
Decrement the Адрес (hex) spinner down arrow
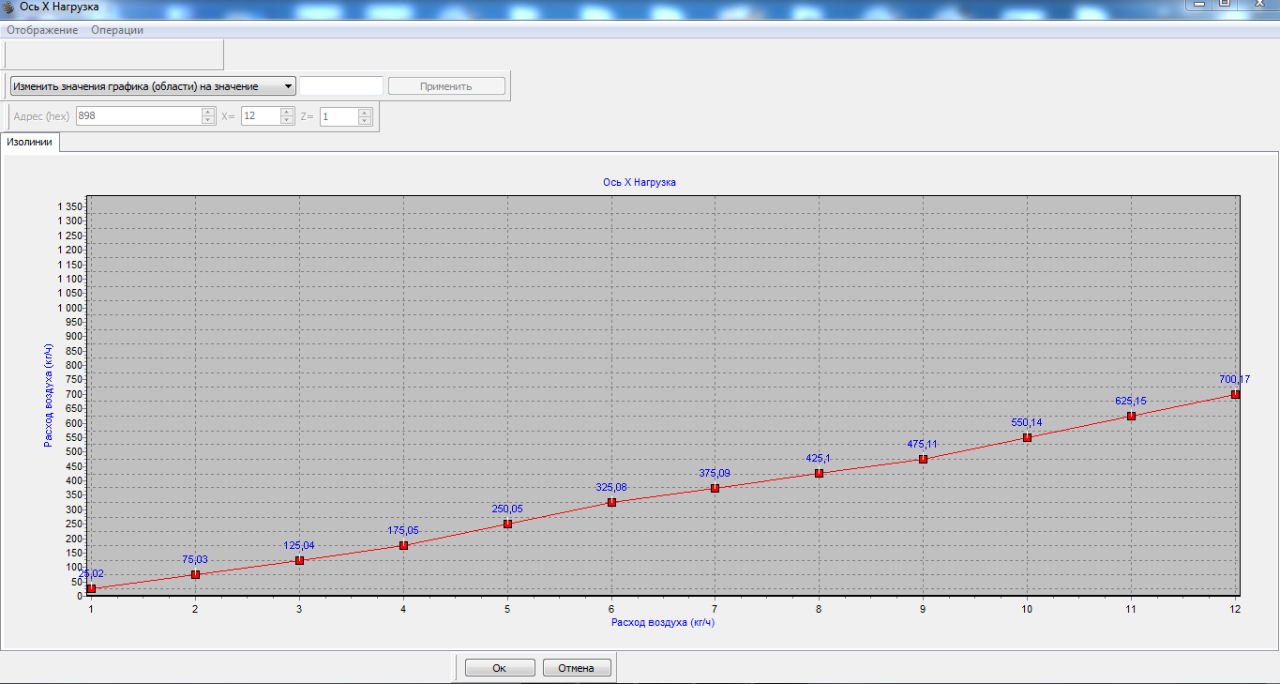tap(208, 121)
